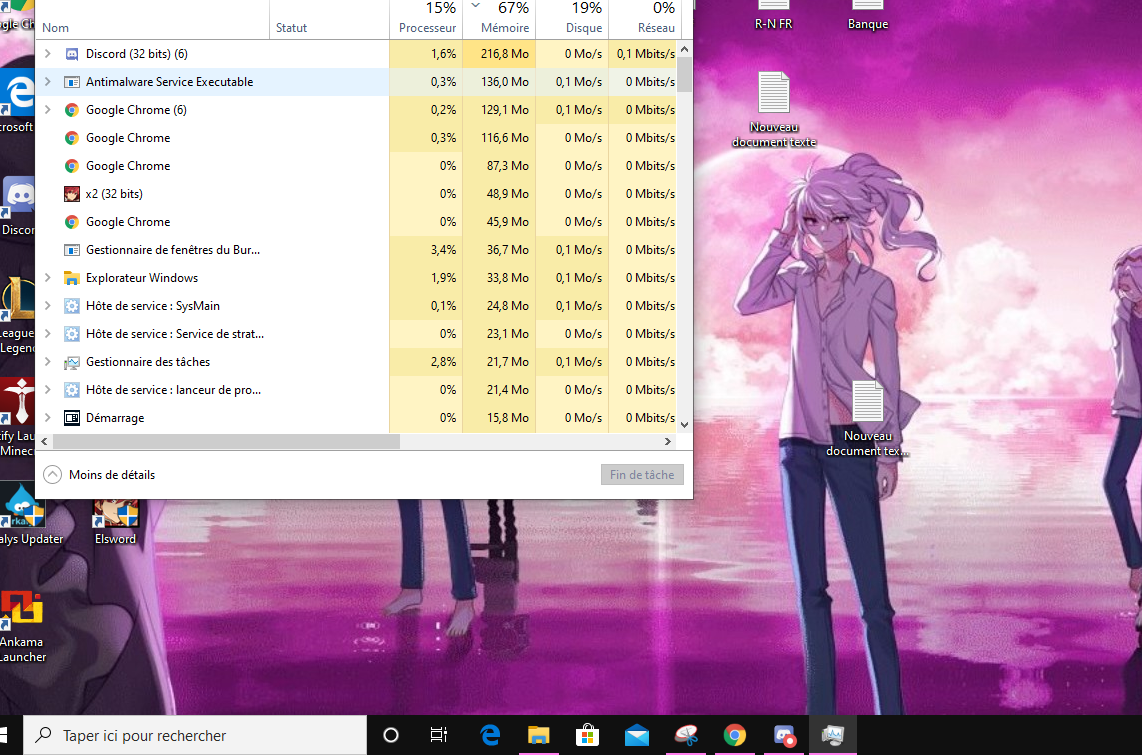Expand the Antimalware Service Executable row
The image size is (1142, 755).
click(x=48, y=82)
